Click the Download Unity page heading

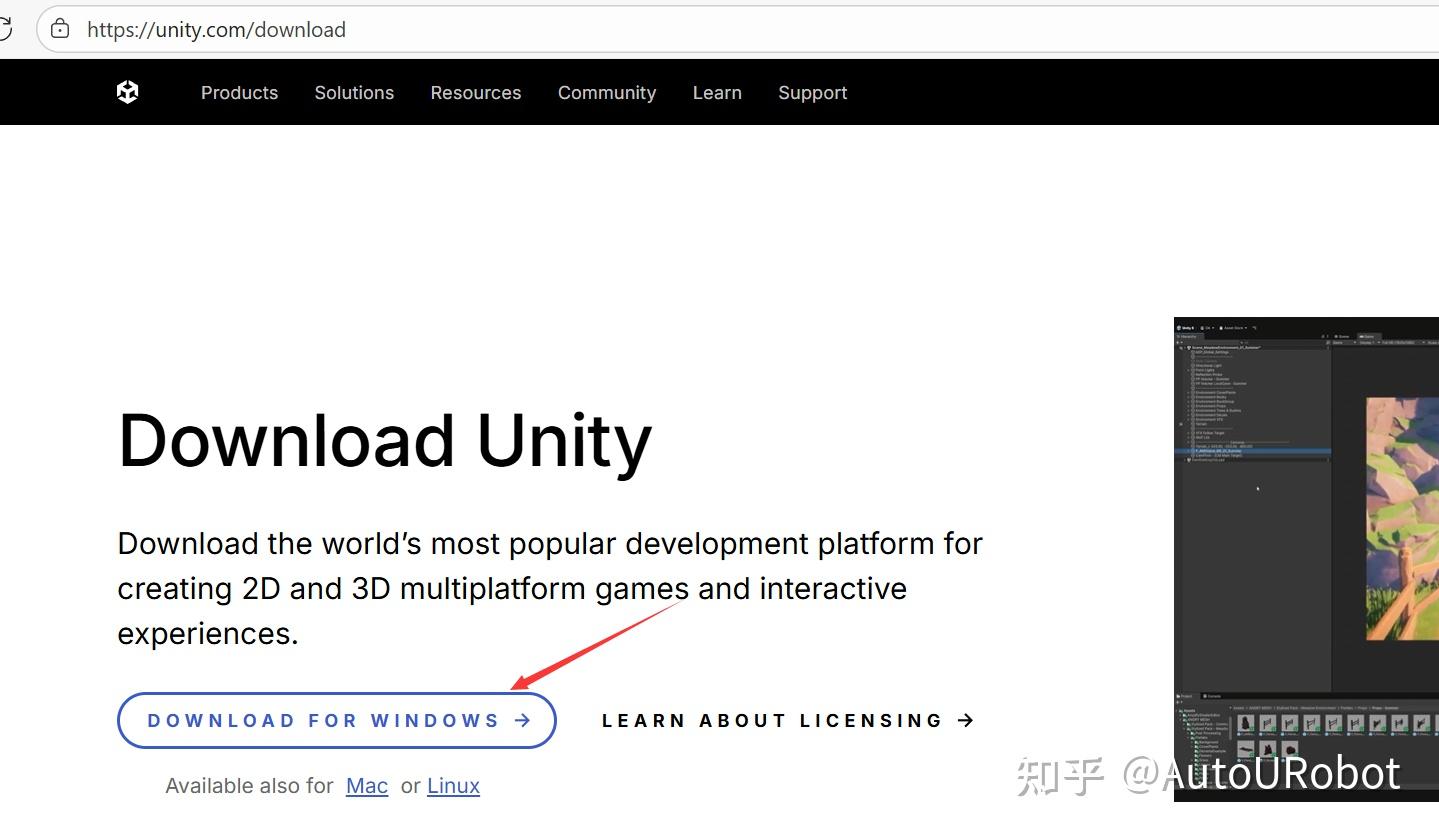(x=383, y=440)
